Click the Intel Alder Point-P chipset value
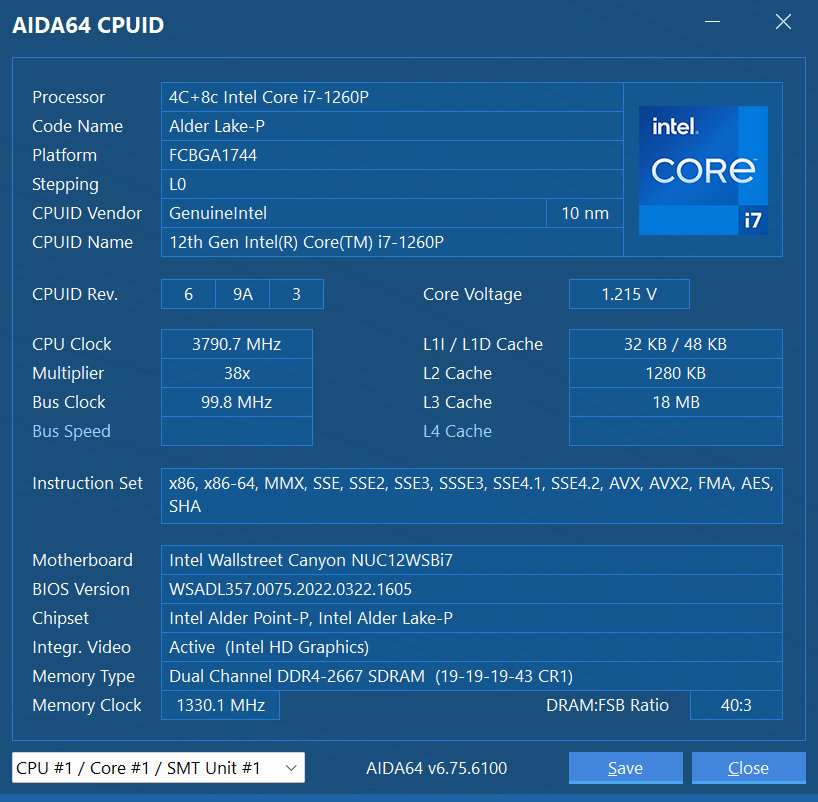 point(472,618)
